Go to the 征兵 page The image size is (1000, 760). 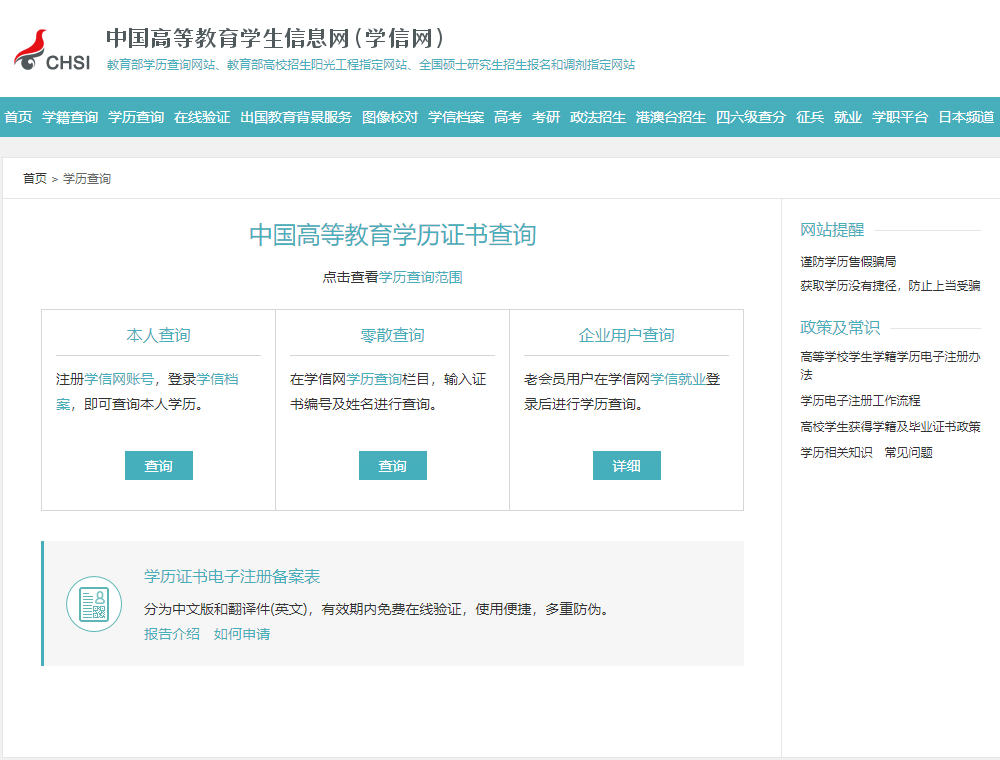[x=810, y=117]
